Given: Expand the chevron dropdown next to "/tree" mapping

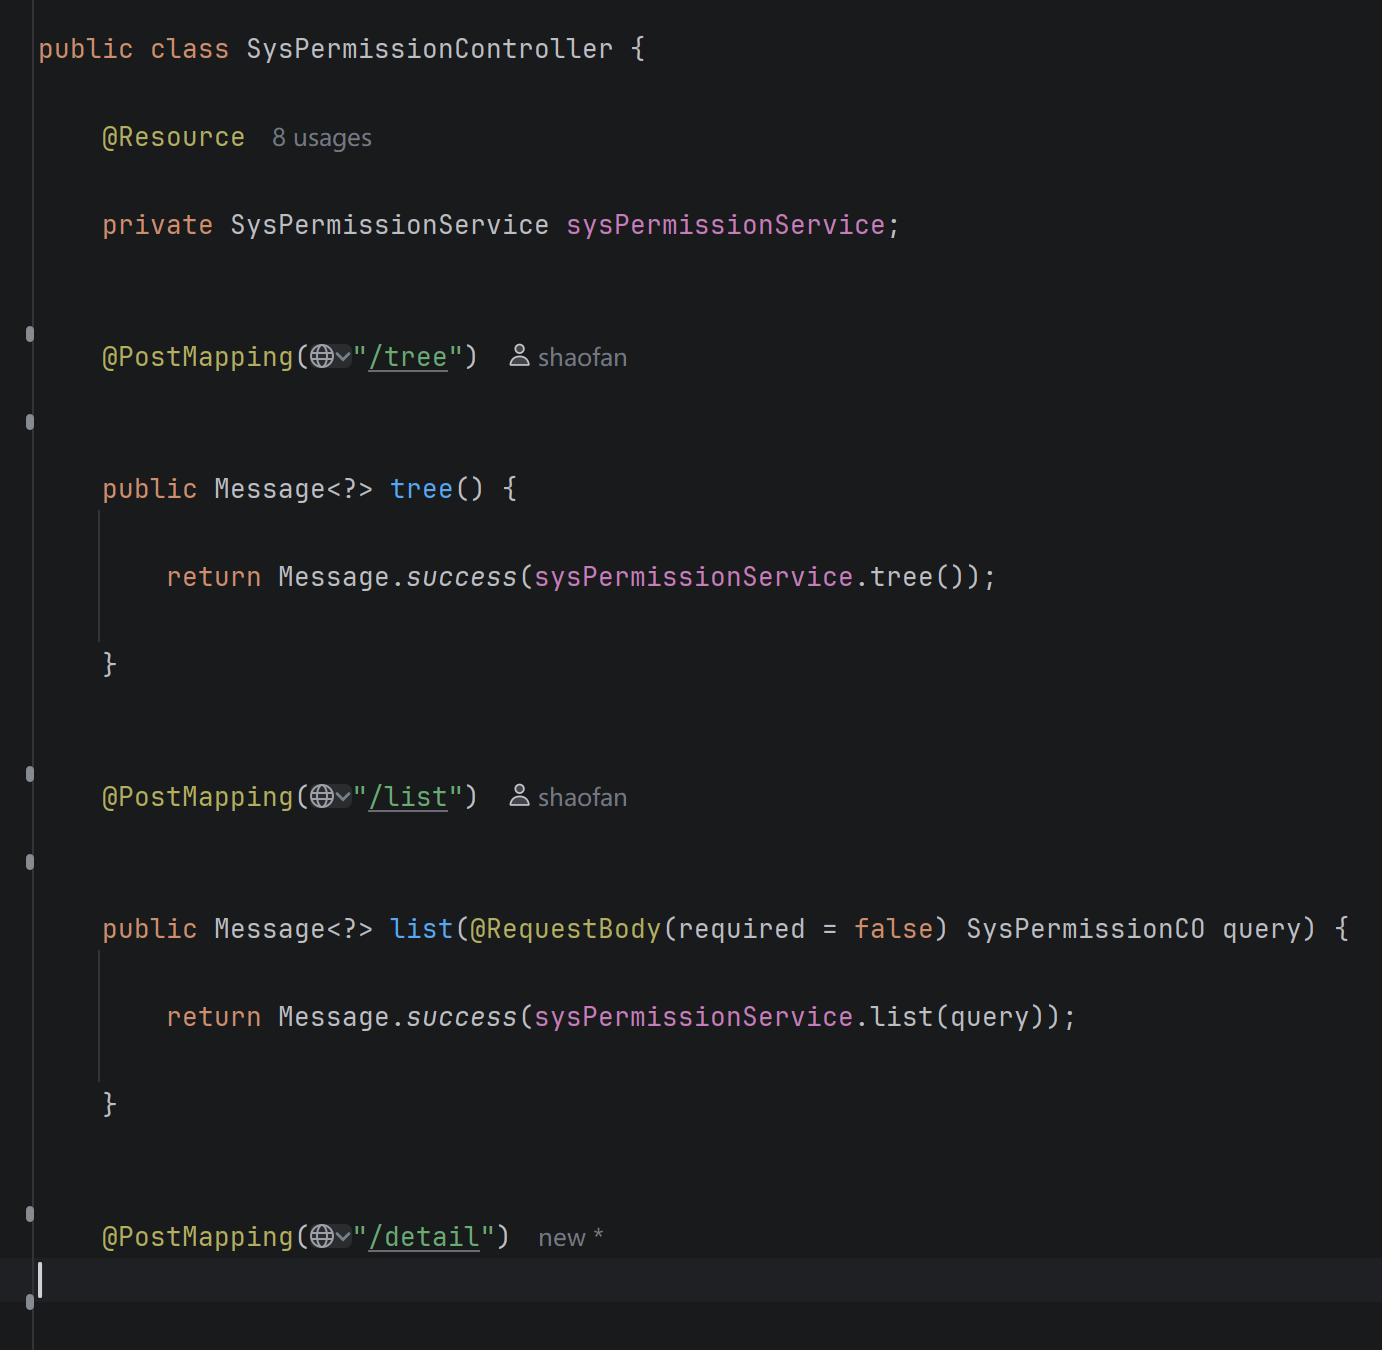Looking at the screenshot, I should [x=343, y=357].
